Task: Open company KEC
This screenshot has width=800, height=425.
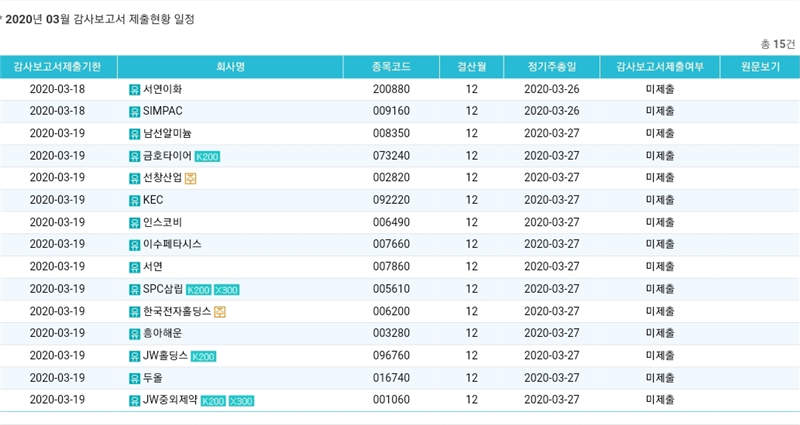Action: click(x=153, y=200)
